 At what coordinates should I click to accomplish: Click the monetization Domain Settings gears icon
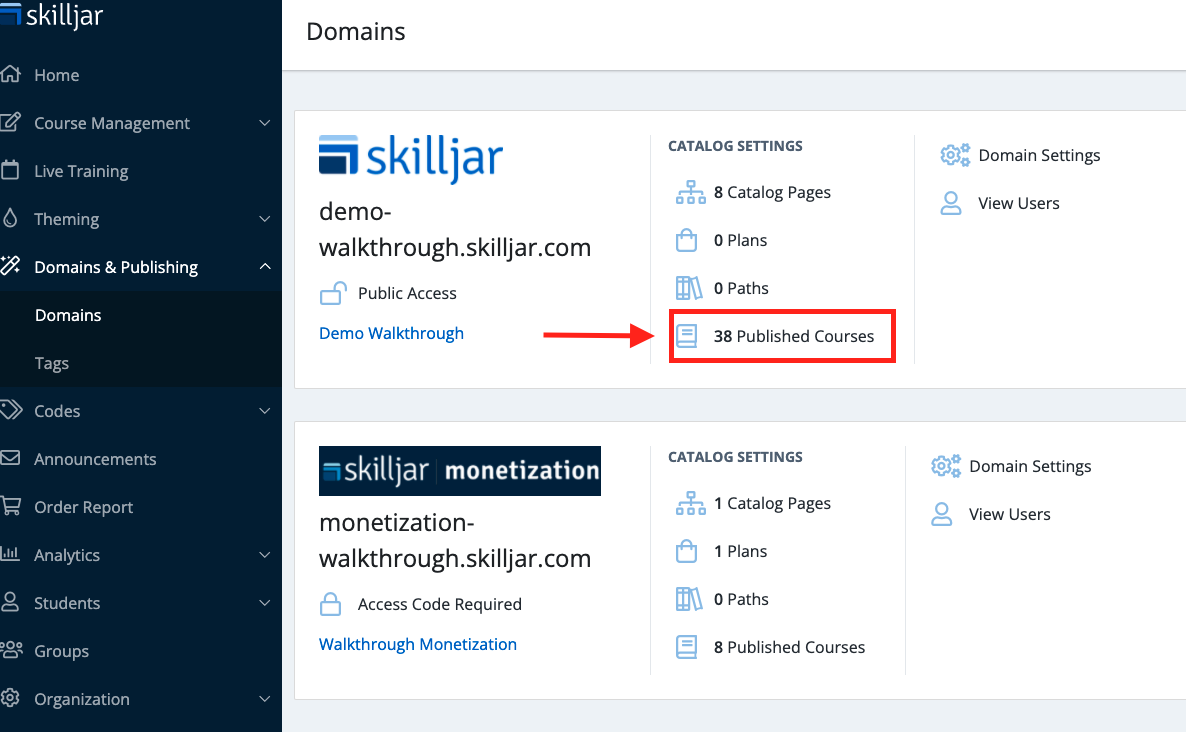946,466
